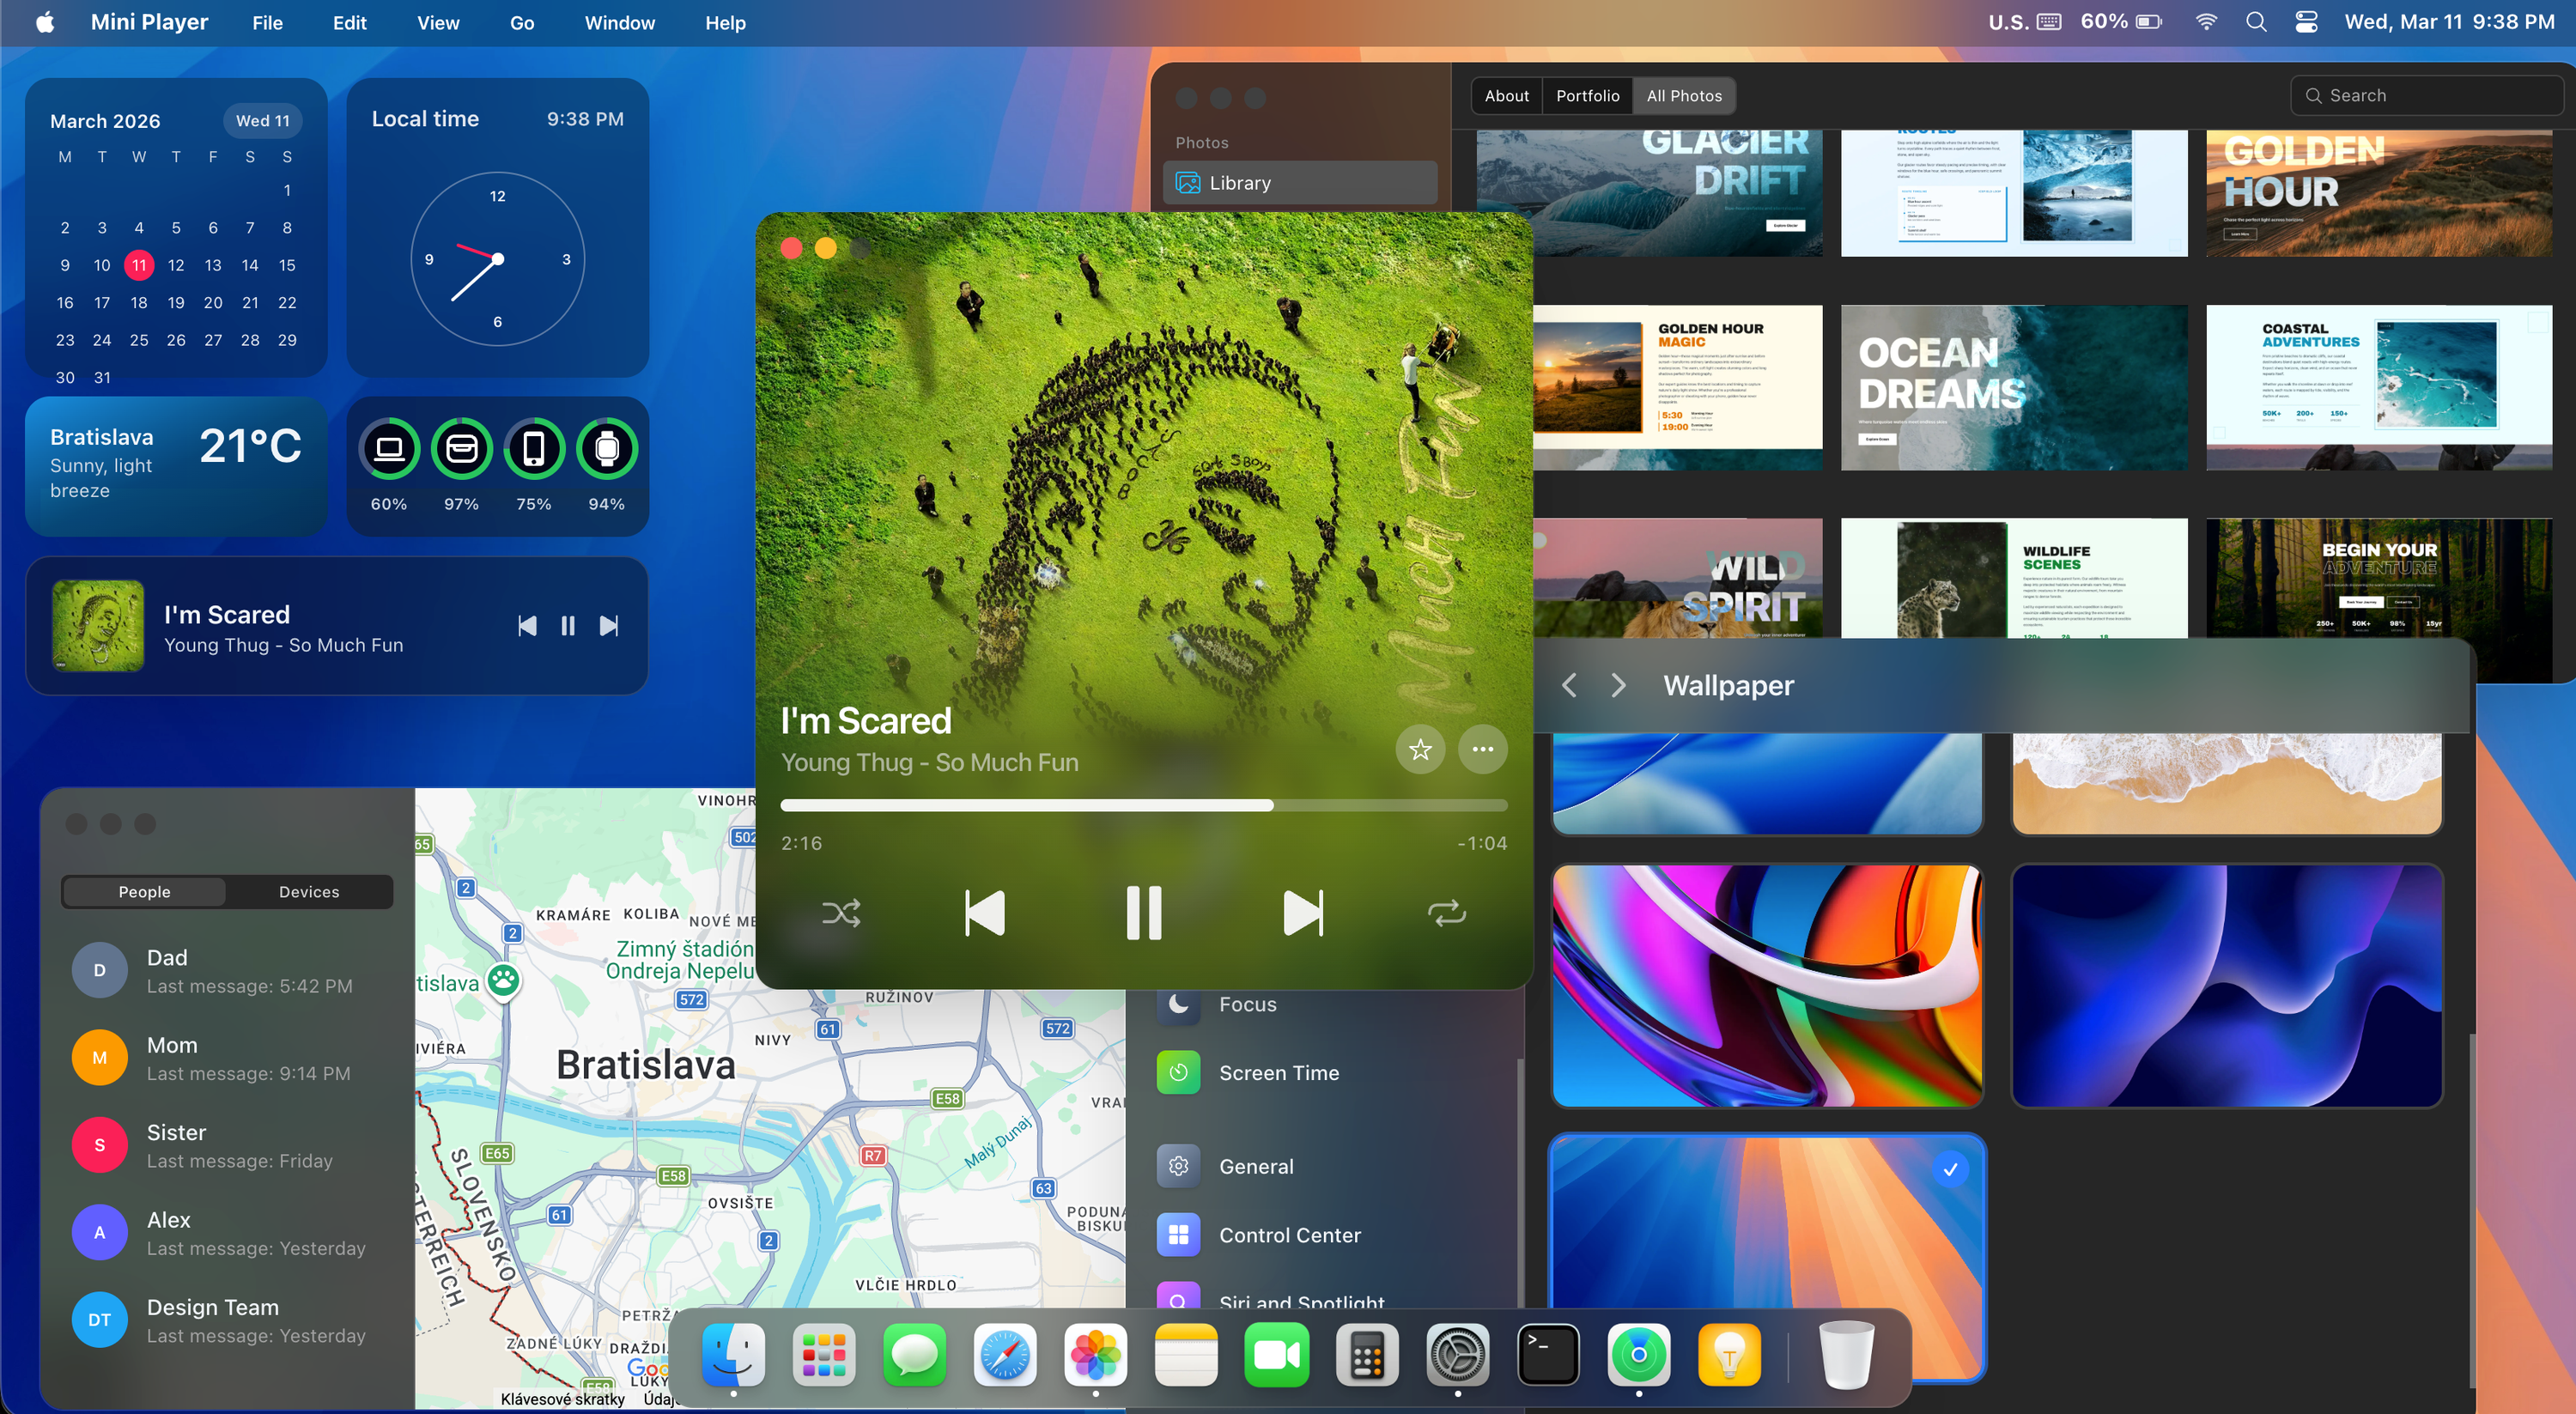Favorite the song with the star icon
This screenshot has width=2576, height=1414.
[1420, 749]
